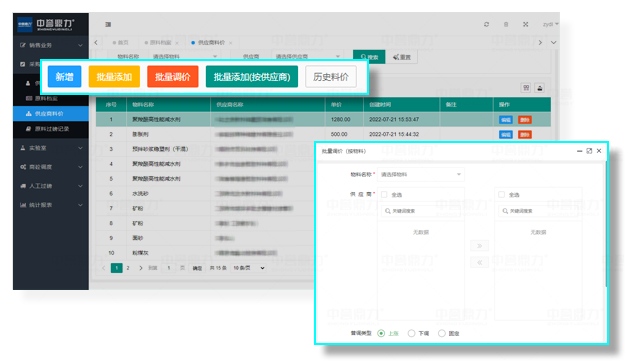Open the column settings grid icon
The height and width of the screenshot is (364, 637).
(526, 88)
